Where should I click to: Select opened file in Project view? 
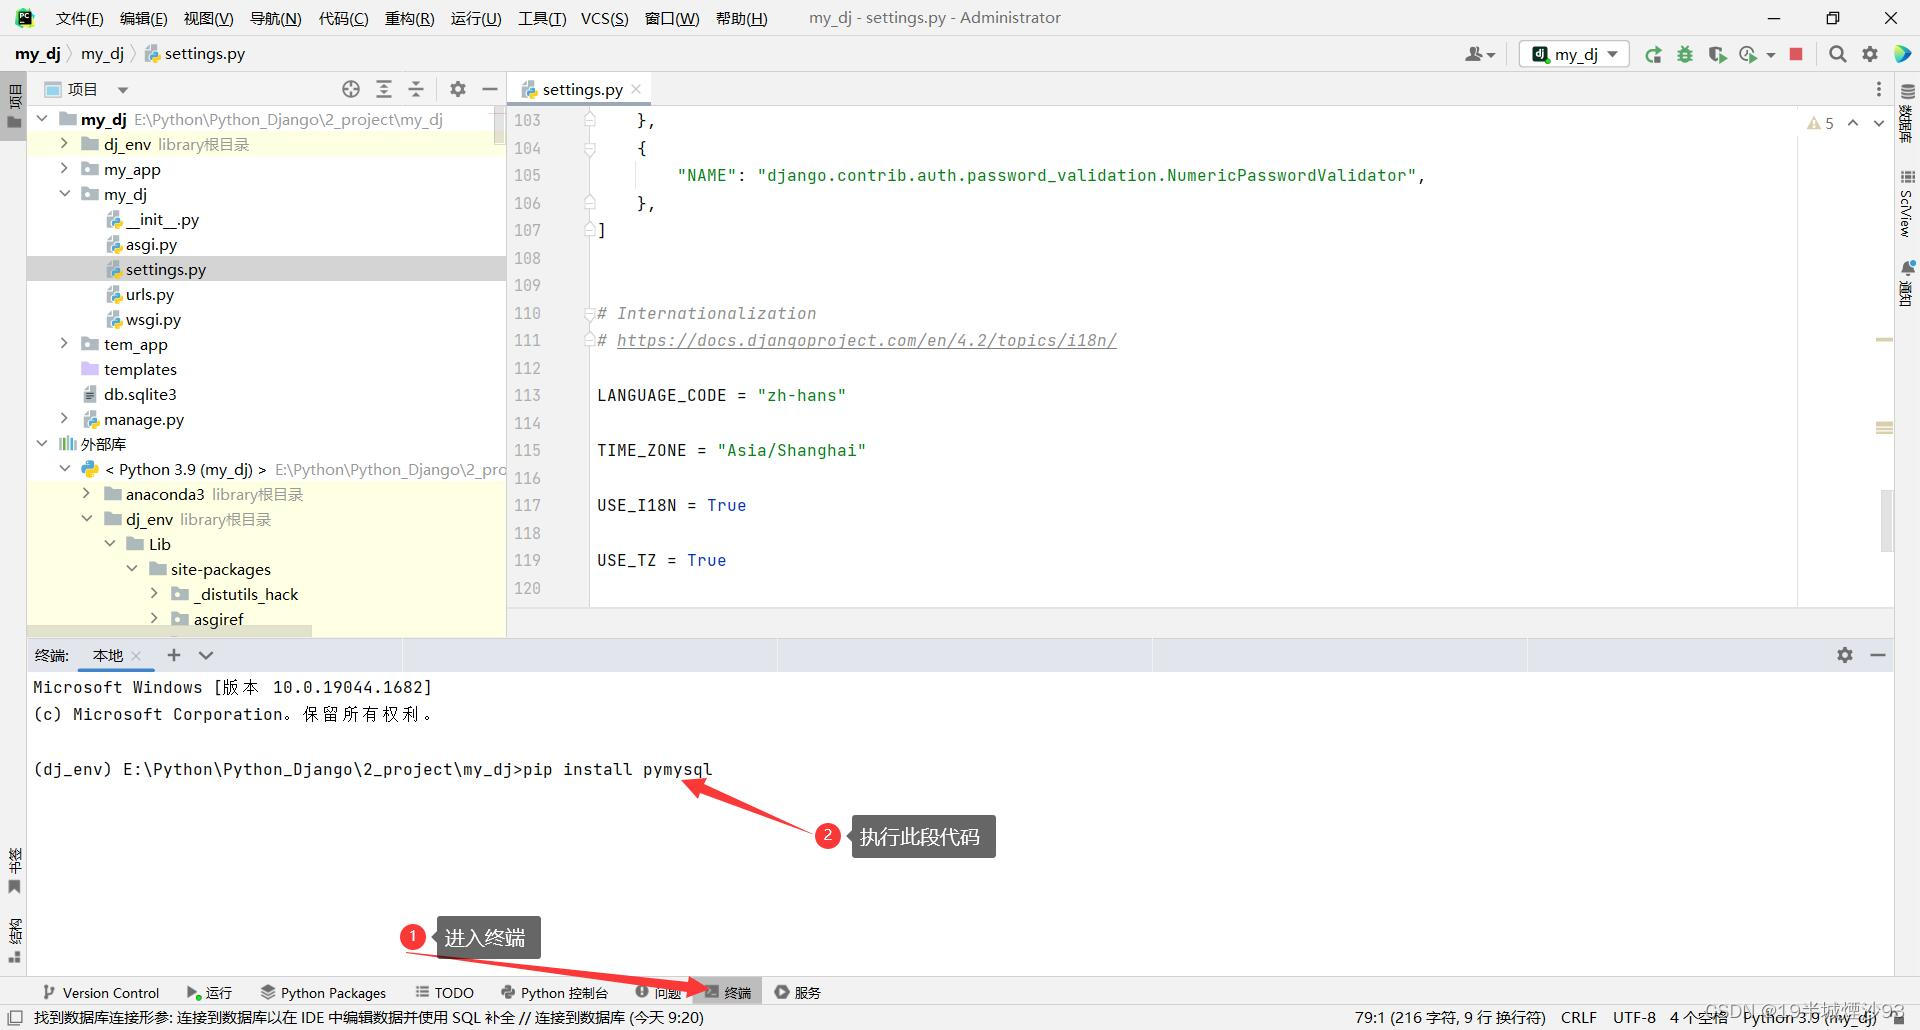click(x=352, y=89)
